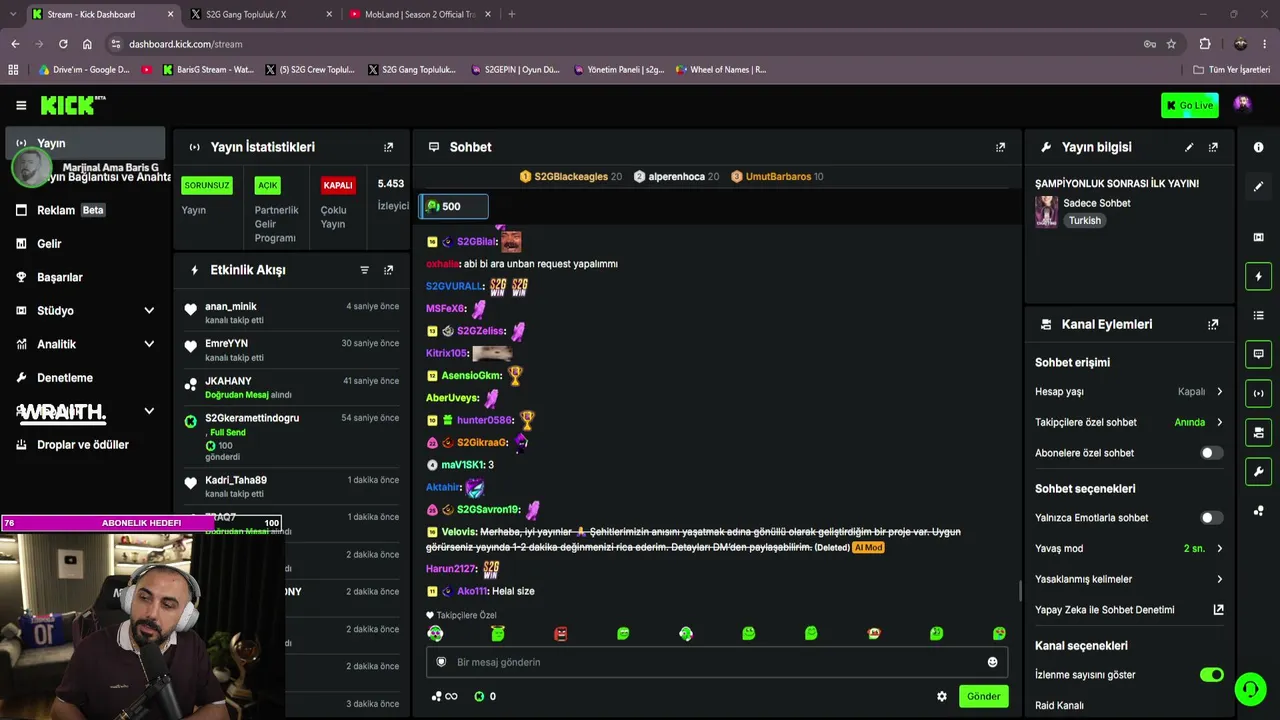Open chat settings gear icon
This screenshot has width=1280, height=720.
tap(941, 696)
